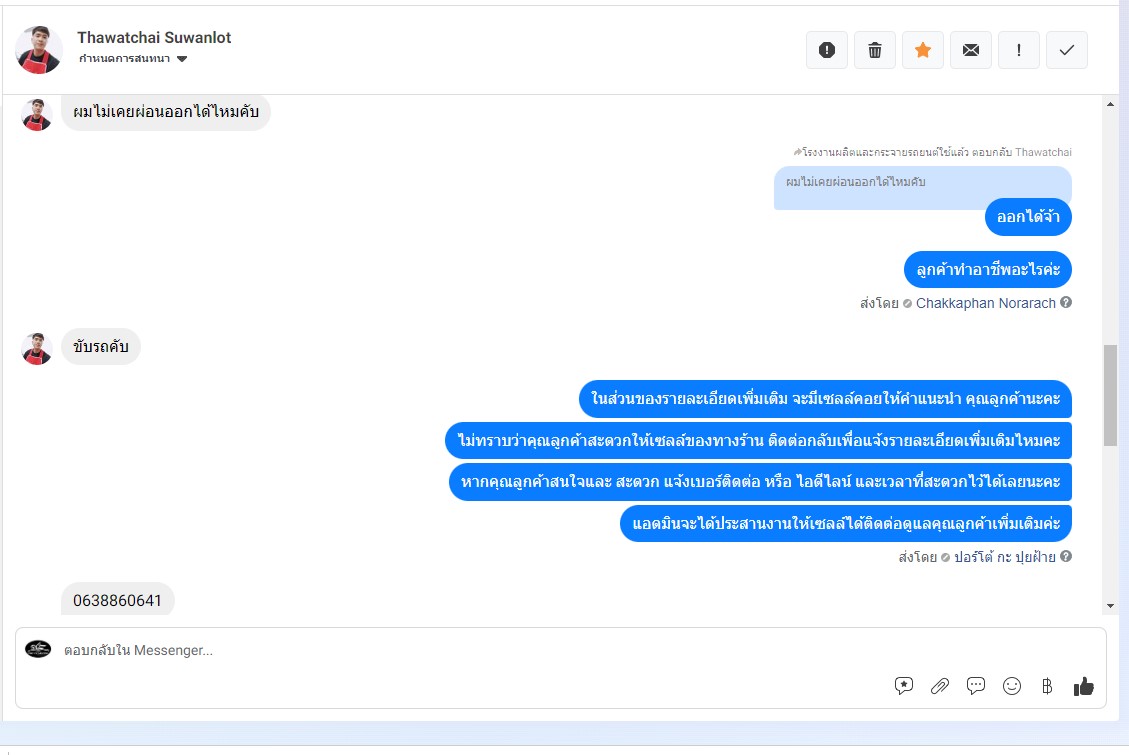Open Thawatchai Suwanlot header profile picture
Screen dimensions: 1129x755
point(39,50)
